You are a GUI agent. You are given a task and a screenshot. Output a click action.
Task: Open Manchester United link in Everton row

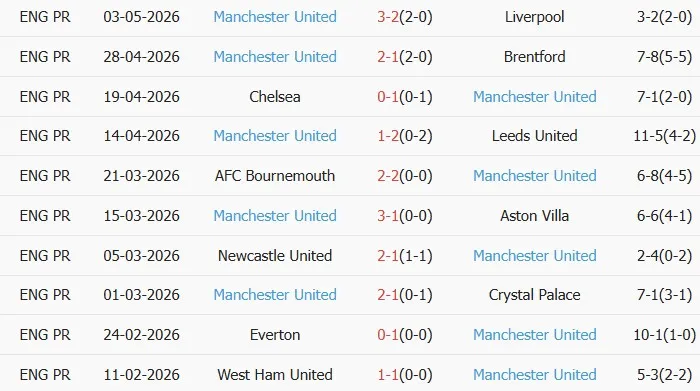tap(534, 334)
